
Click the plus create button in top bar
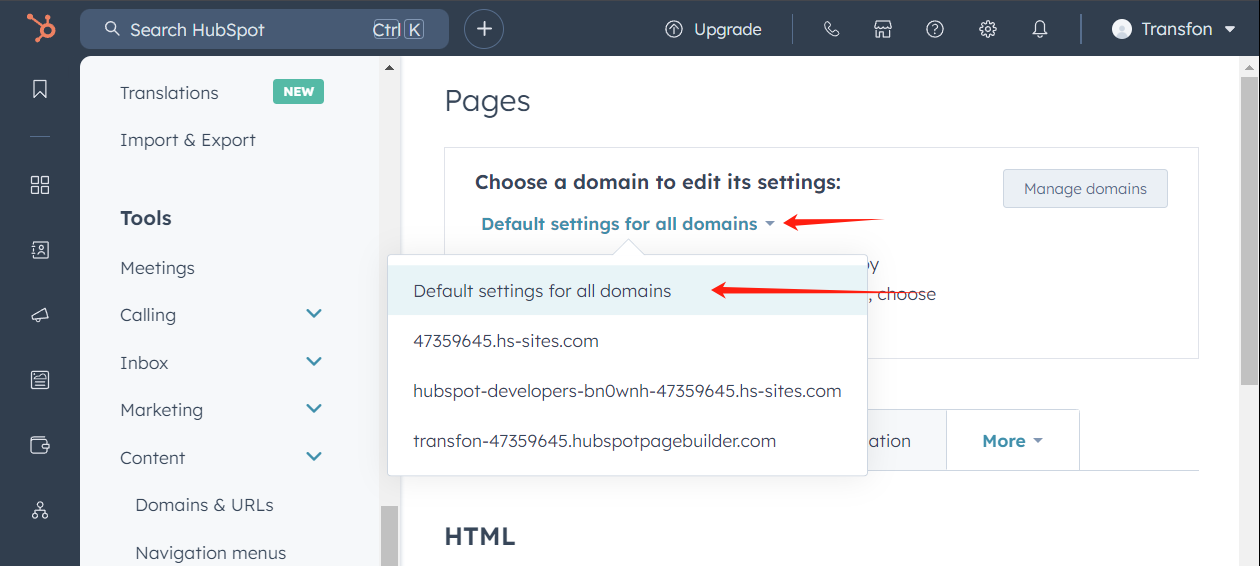click(x=484, y=29)
